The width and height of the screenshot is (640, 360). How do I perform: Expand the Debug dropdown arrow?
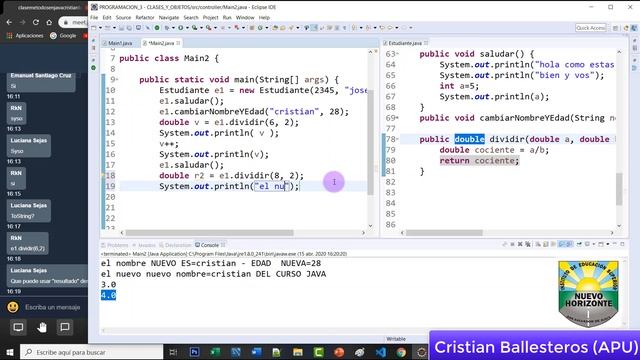[x=173, y=28]
